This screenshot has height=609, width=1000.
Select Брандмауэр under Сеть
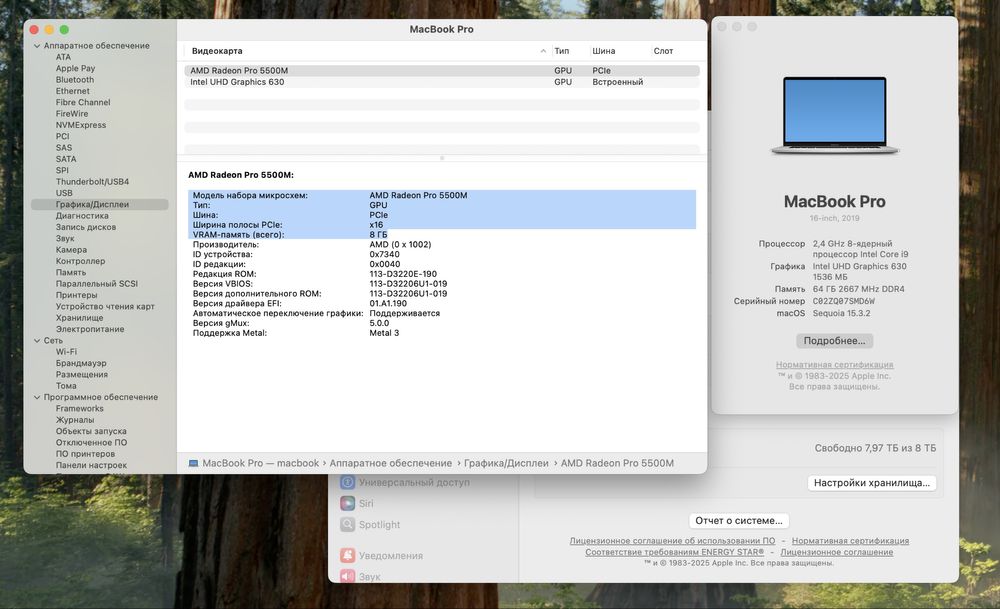[x=81, y=363]
